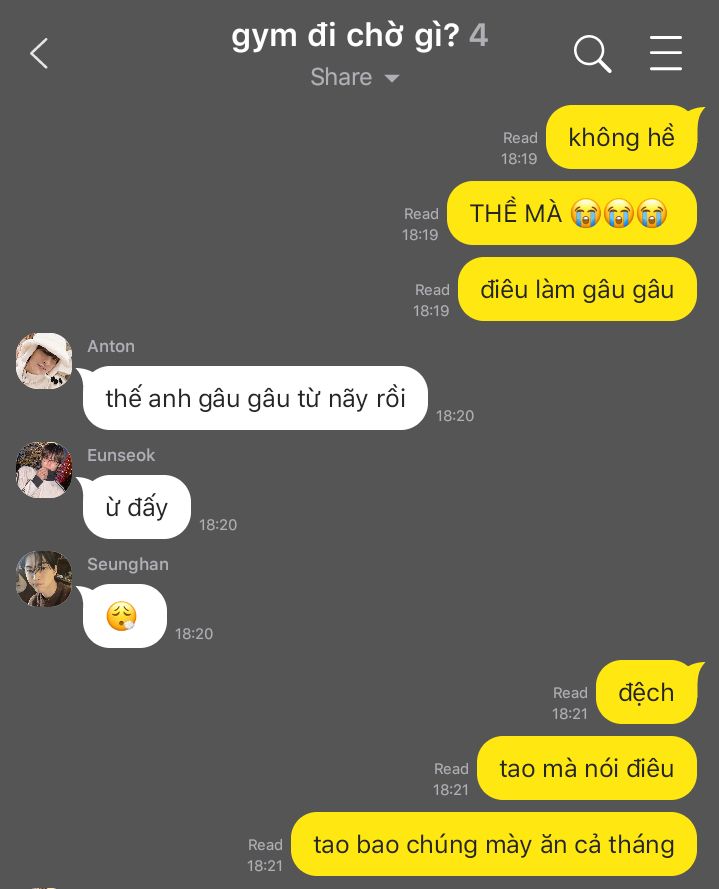Select Seunghan's sighing emoji message
This screenshot has height=889, width=719.
pyautogui.click(x=125, y=616)
